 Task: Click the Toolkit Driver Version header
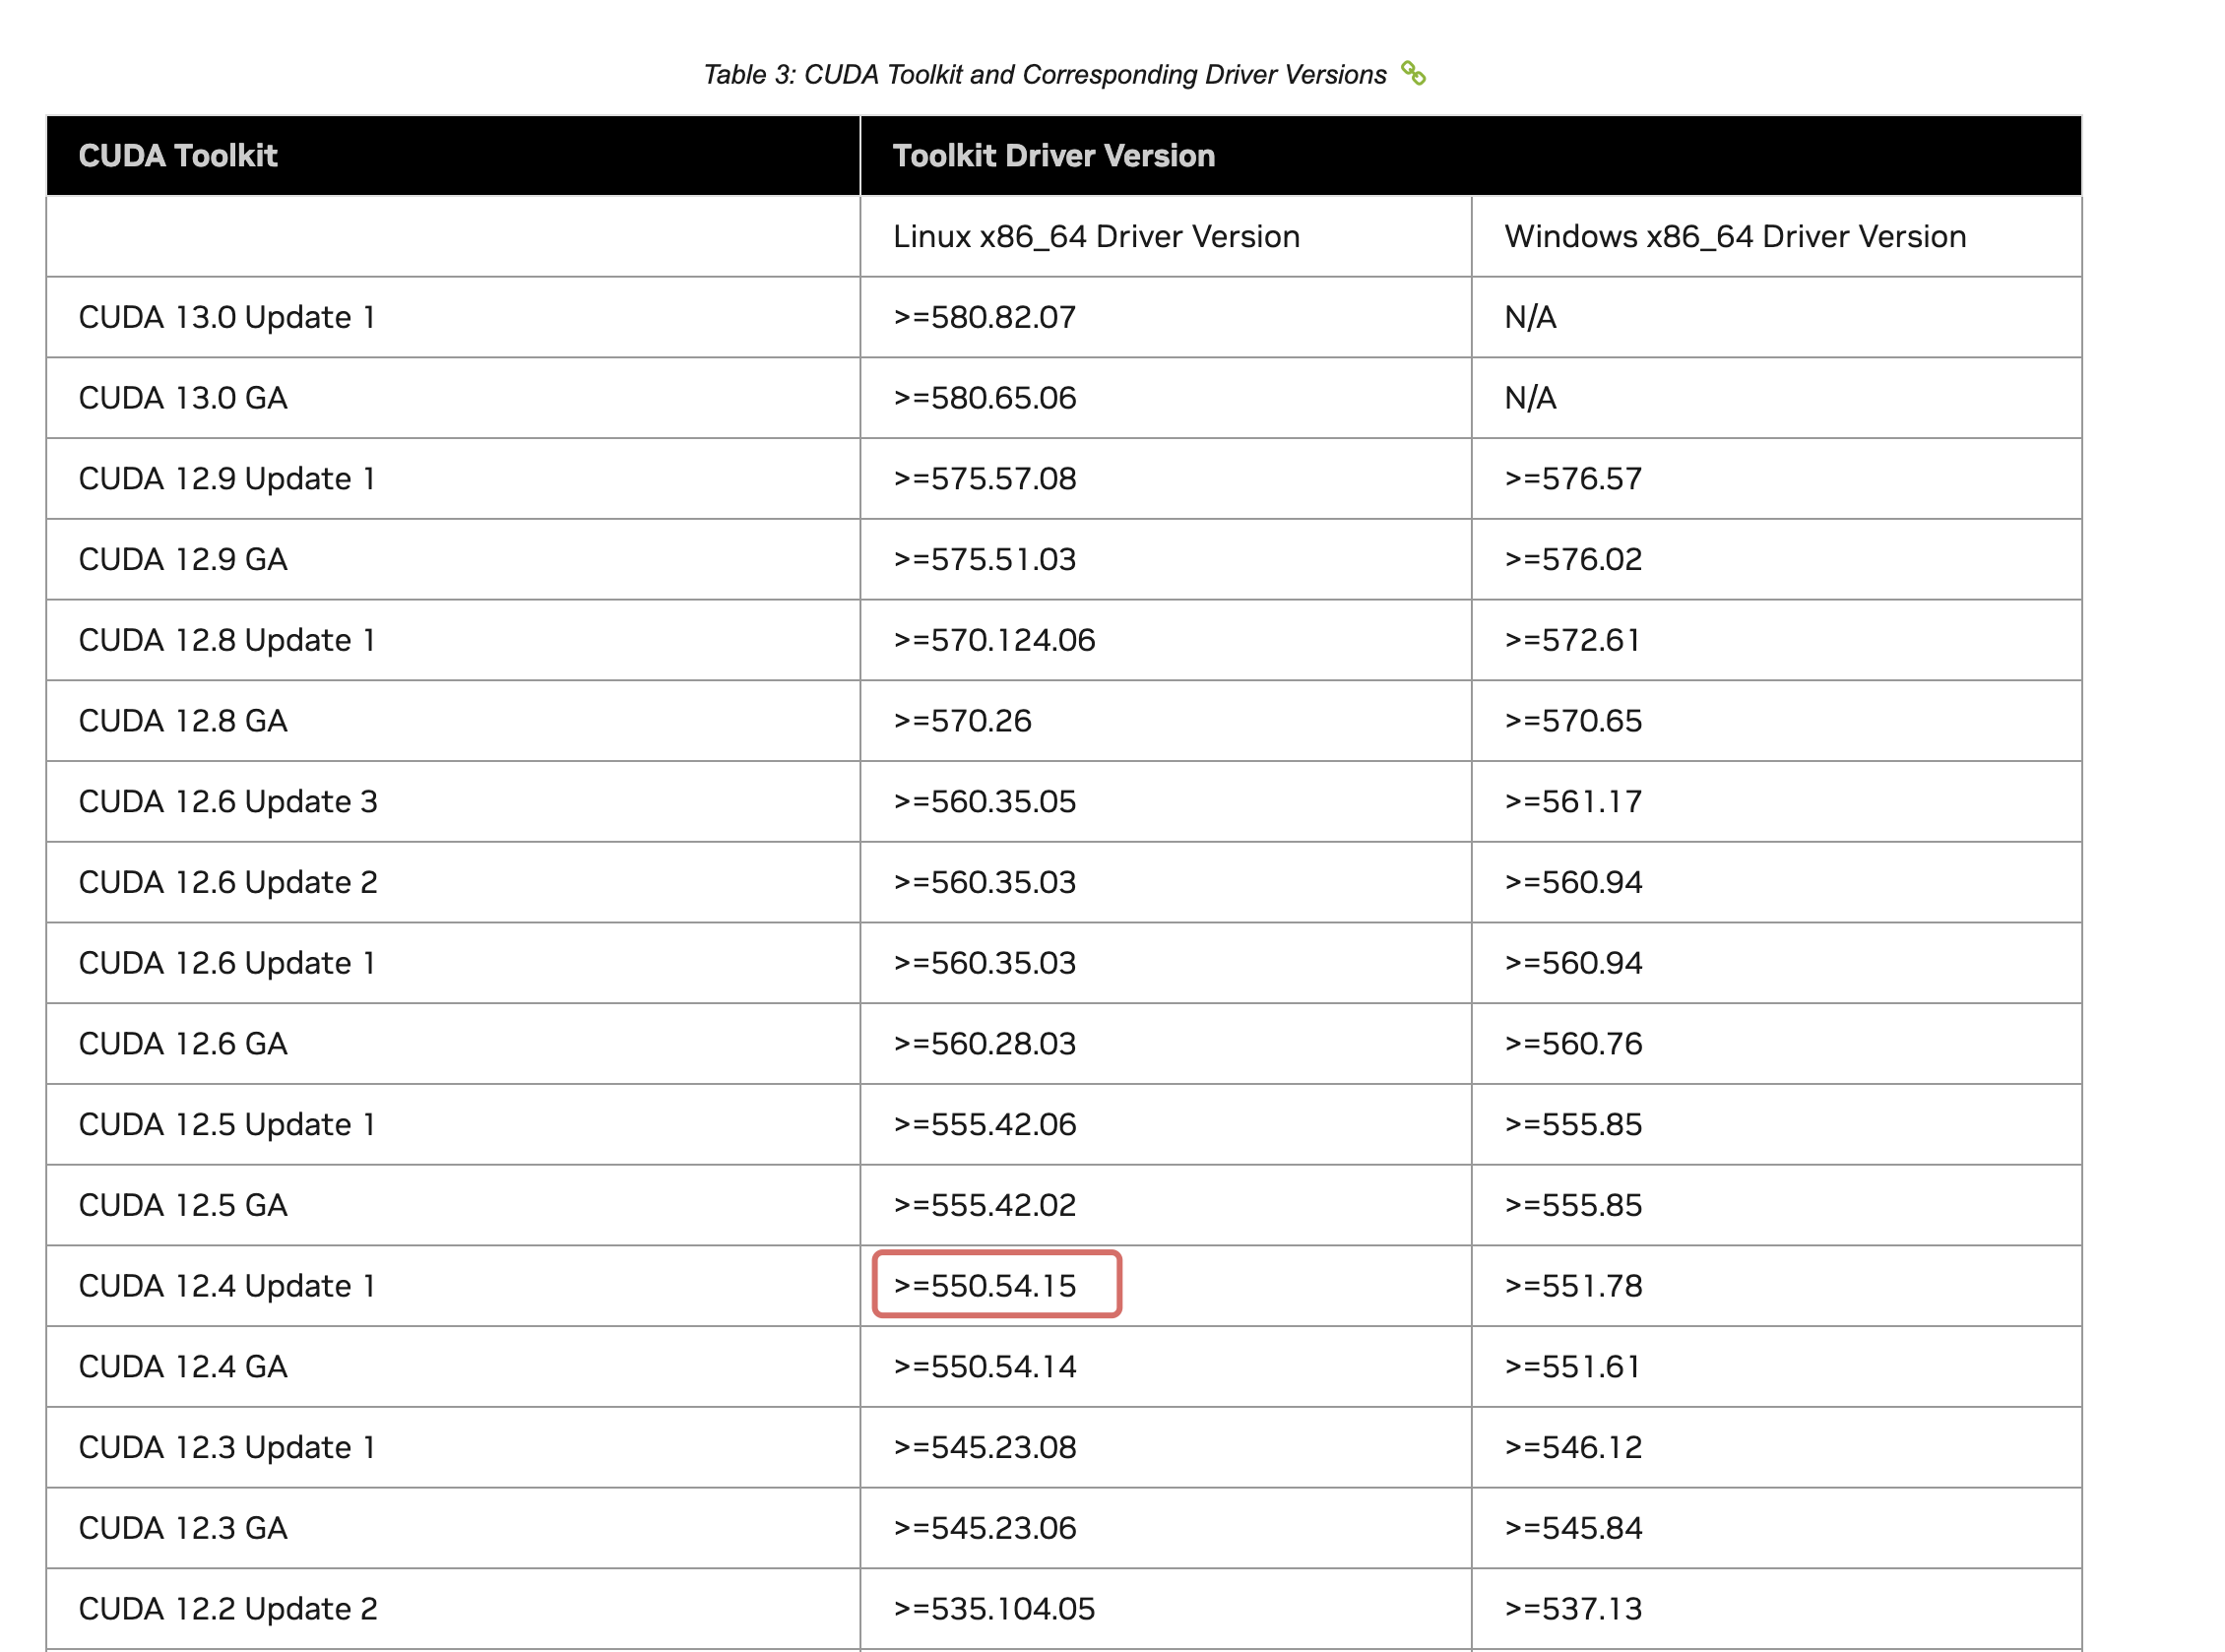click(x=1053, y=155)
